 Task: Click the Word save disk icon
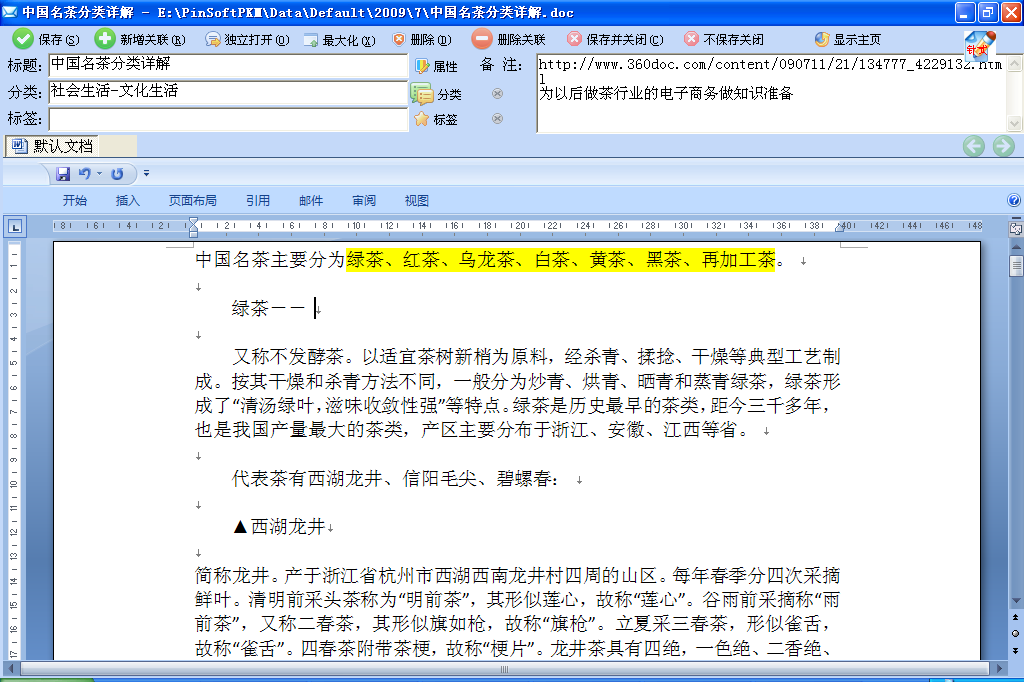coord(63,174)
